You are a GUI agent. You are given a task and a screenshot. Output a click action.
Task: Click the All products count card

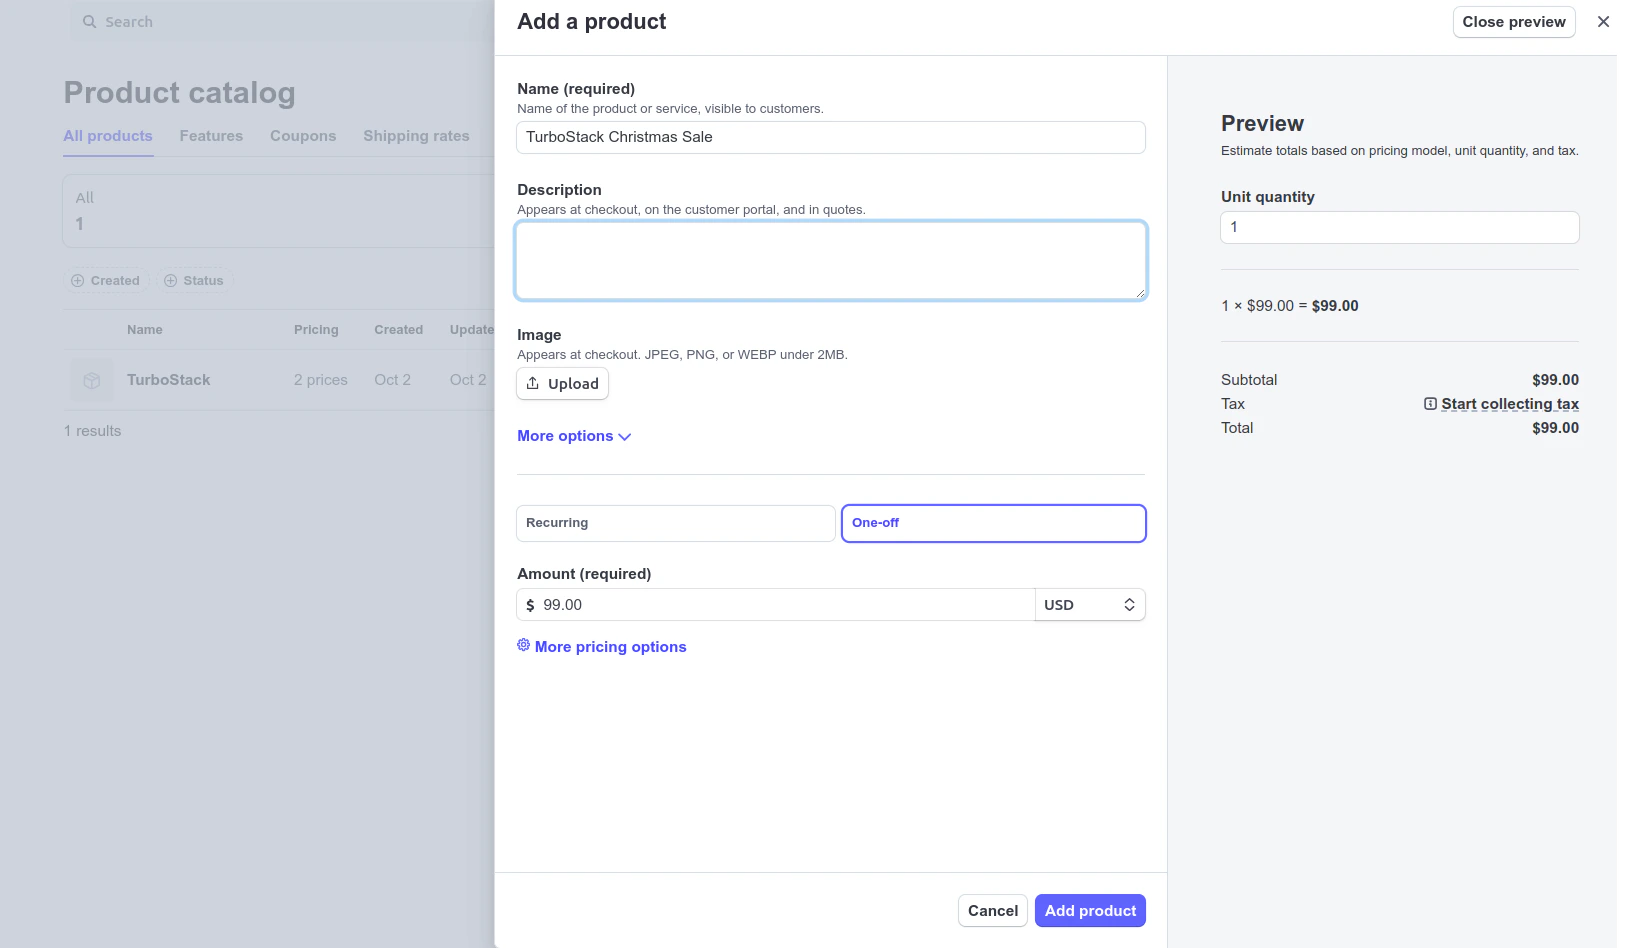coord(279,211)
